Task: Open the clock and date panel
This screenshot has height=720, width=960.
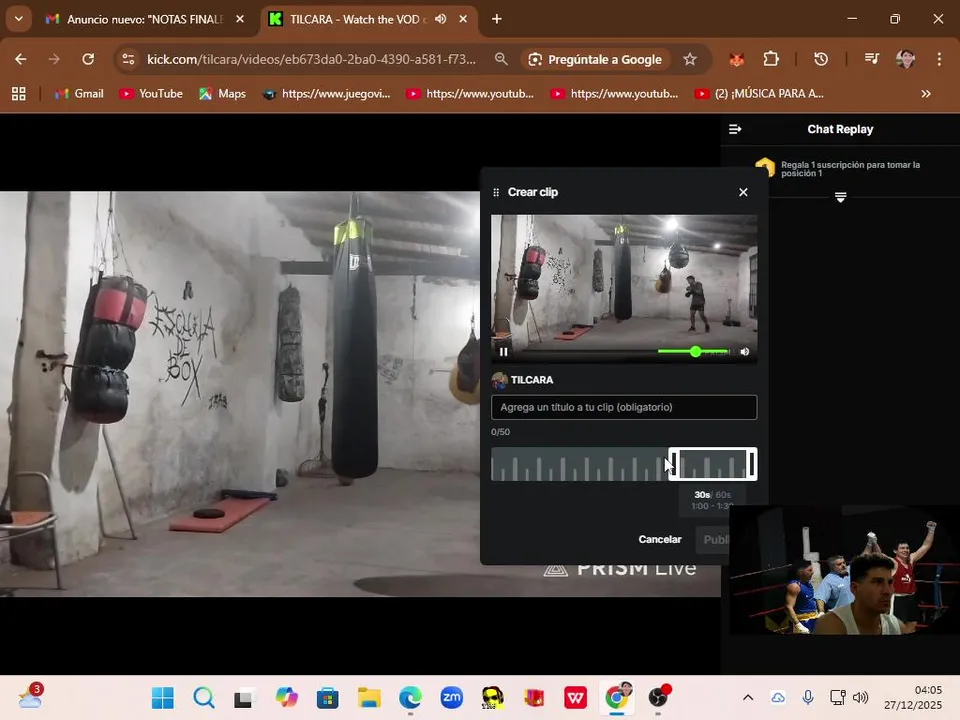Action: (x=913, y=697)
